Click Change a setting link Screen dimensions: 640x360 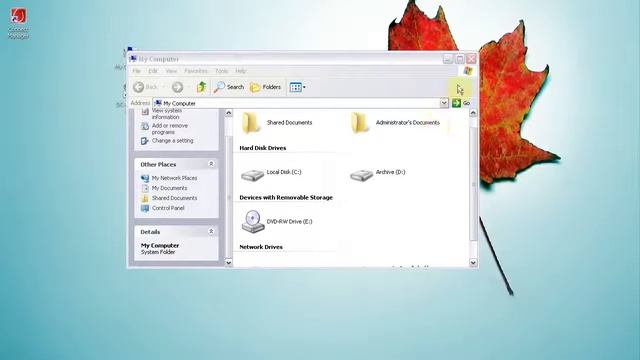tap(173, 140)
